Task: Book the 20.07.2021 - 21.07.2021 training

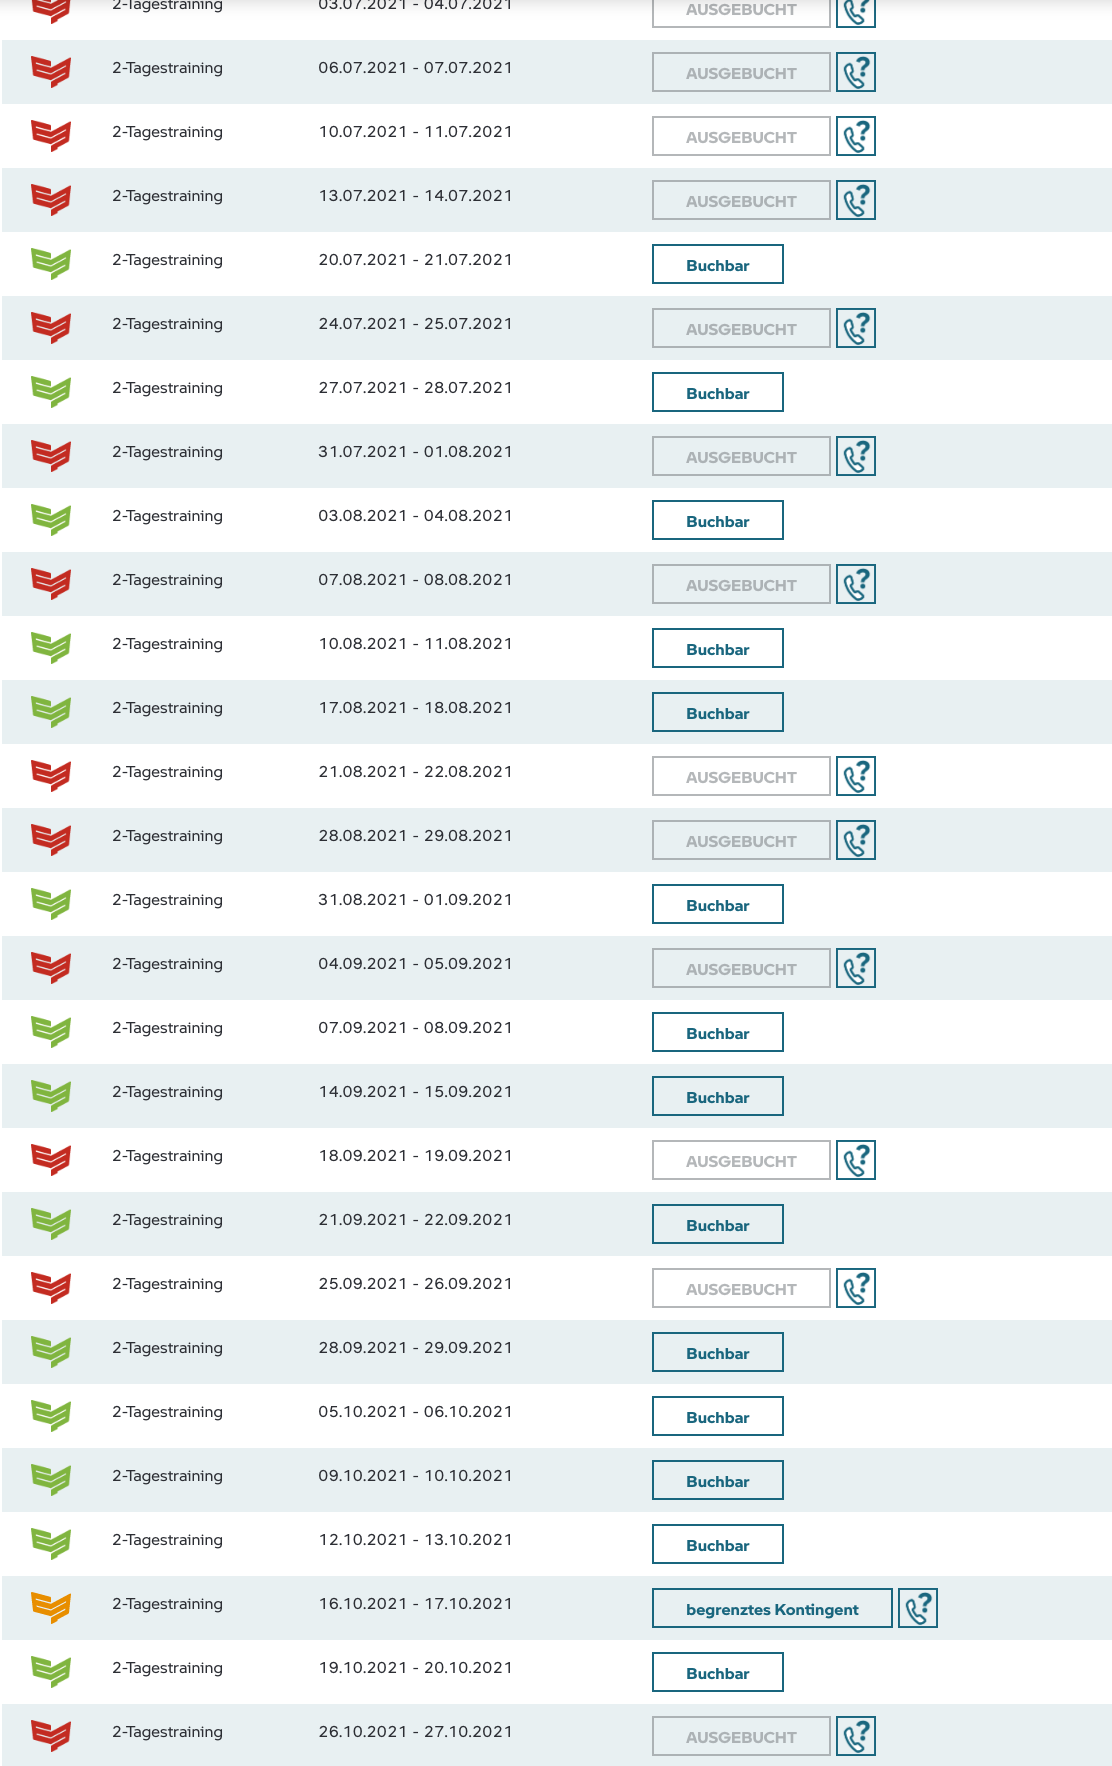Action: pyautogui.click(x=717, y=265)
